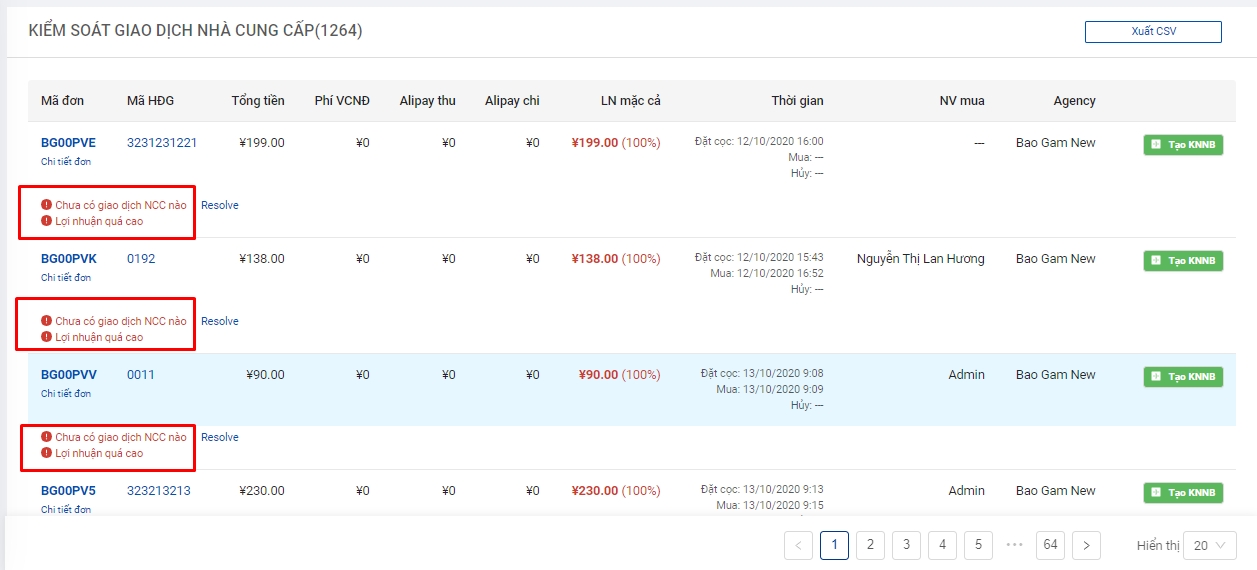The width and height of the screenshot is (1257, 570).
Task: Expand the Hiển thị page size dropdown
Action: 1210,546
